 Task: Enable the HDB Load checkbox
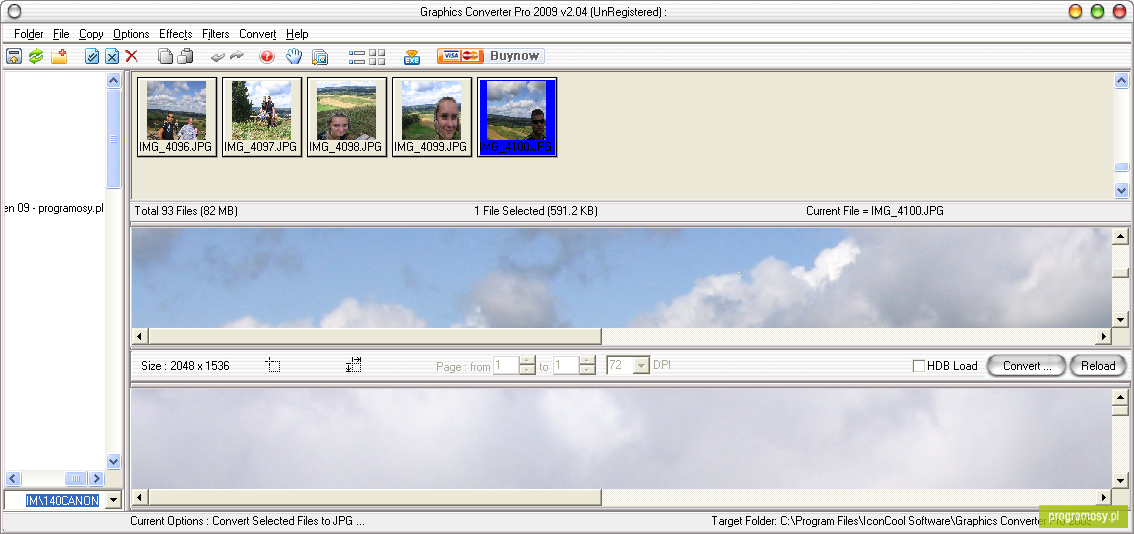(x=918, y=366)
